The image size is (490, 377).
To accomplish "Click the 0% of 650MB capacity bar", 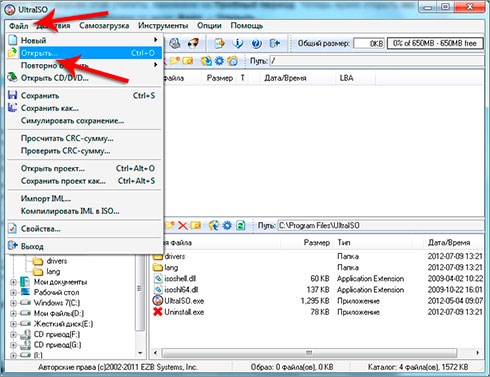I will [435, 43].
